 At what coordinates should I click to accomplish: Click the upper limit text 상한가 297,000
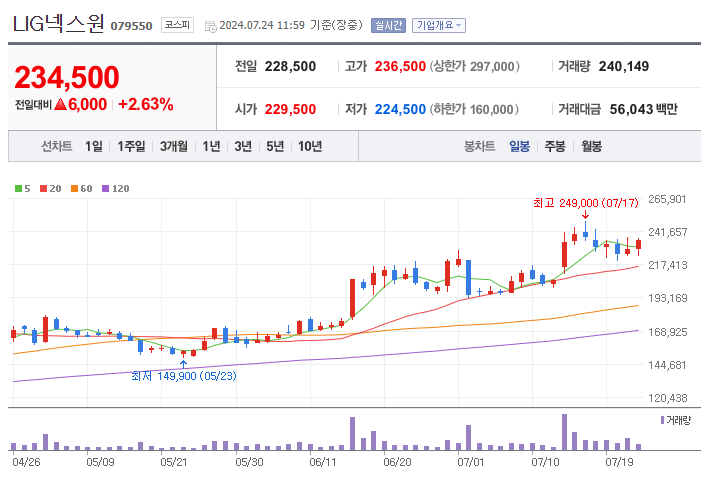click(x=475, y=66)
